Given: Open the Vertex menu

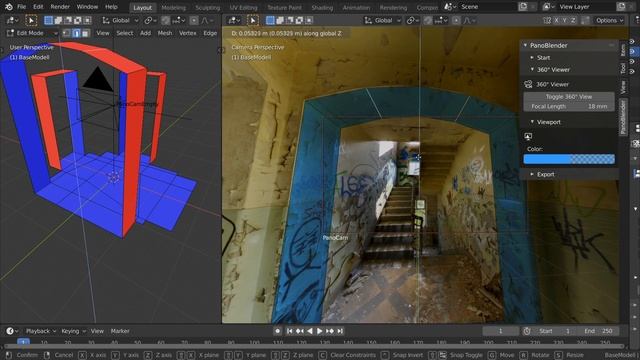Looking at the screenshot, I should [x=187, y=33].
